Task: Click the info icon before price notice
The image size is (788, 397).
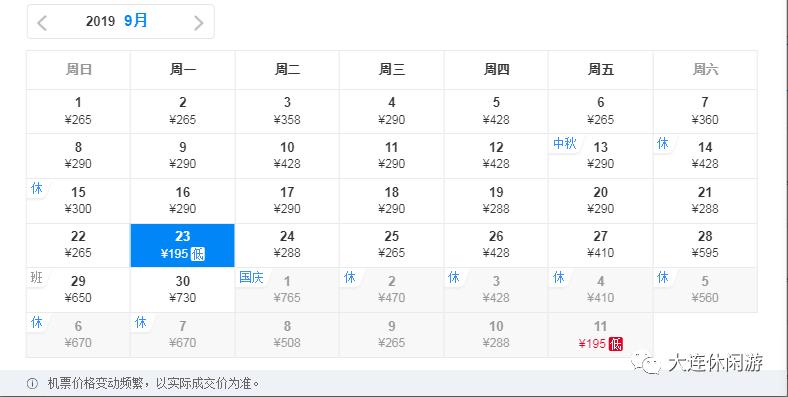Action: 32,384
